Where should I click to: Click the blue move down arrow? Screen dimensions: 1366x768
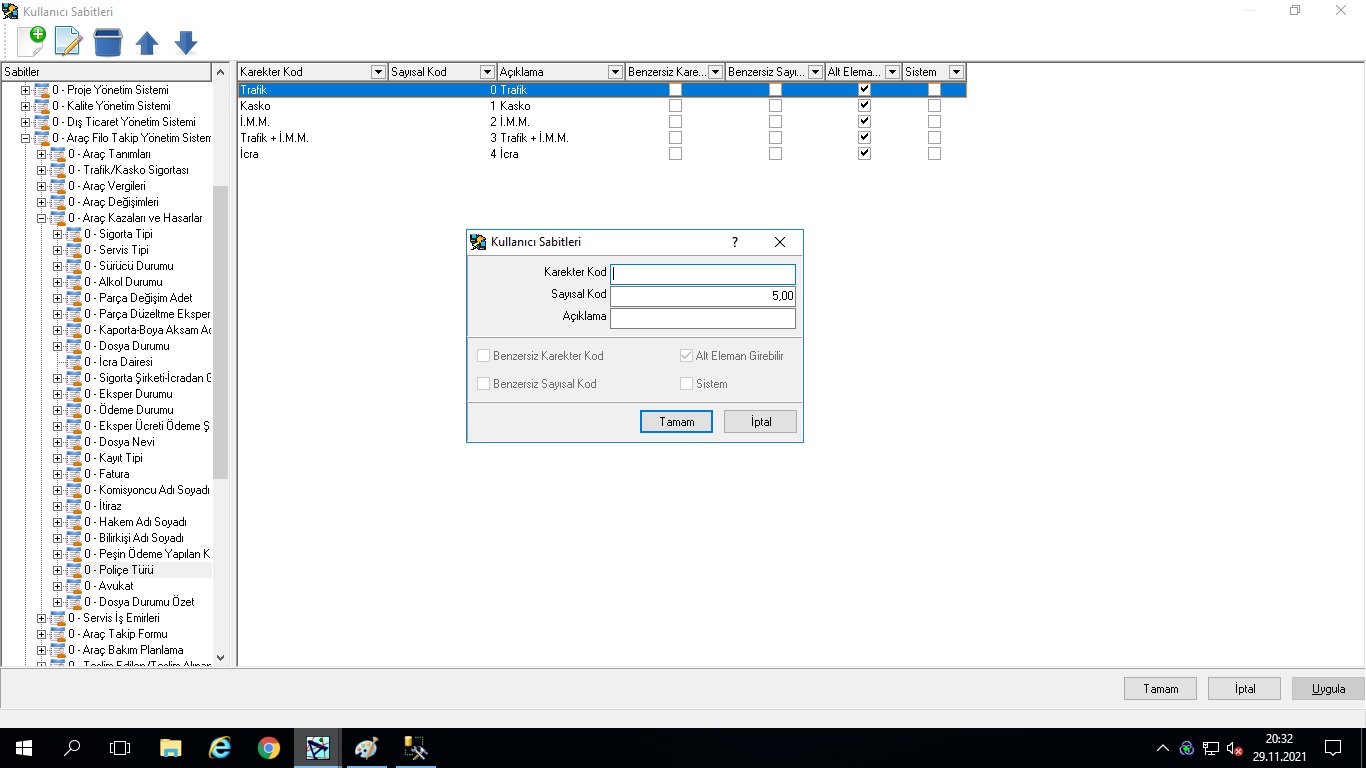pos(186,42)
